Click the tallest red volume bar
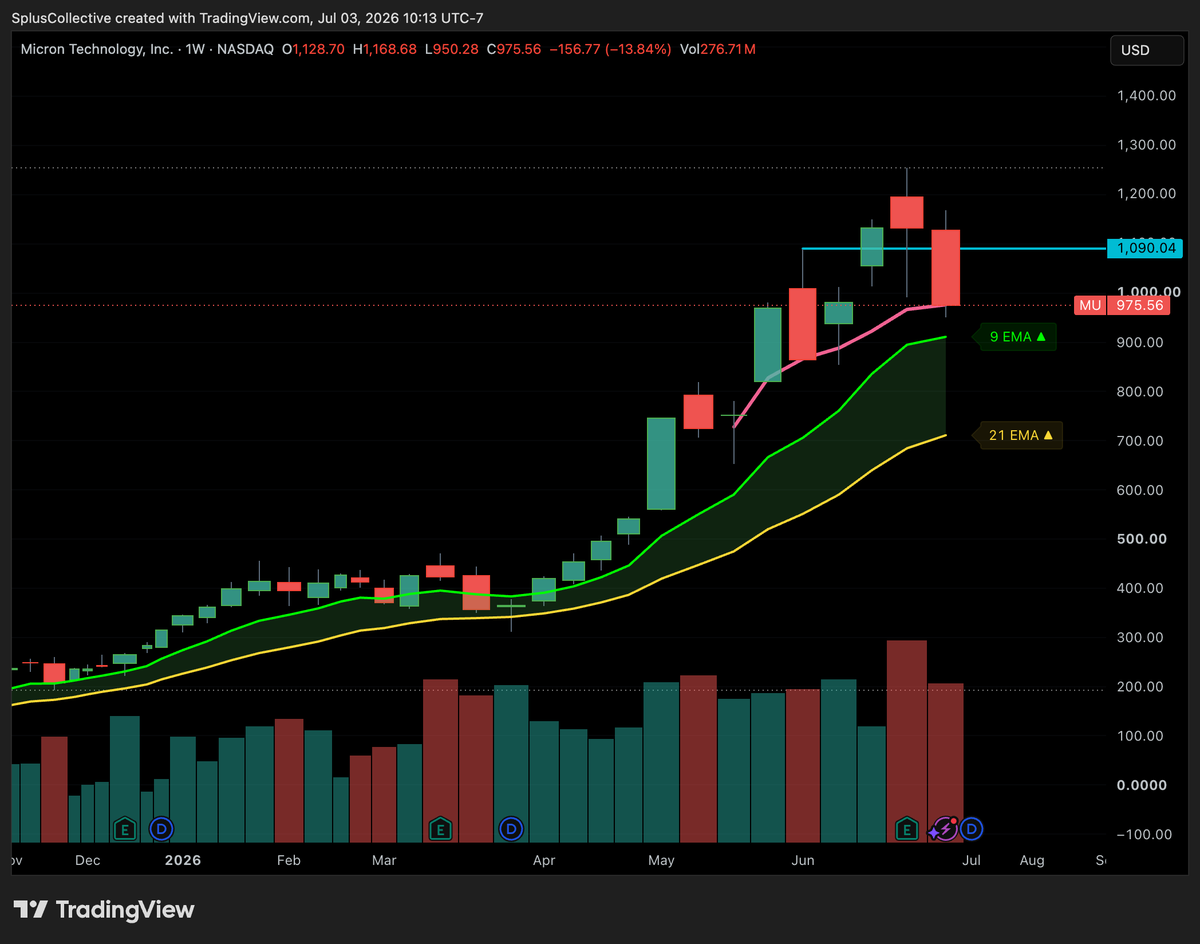 (x=907, y=741)
